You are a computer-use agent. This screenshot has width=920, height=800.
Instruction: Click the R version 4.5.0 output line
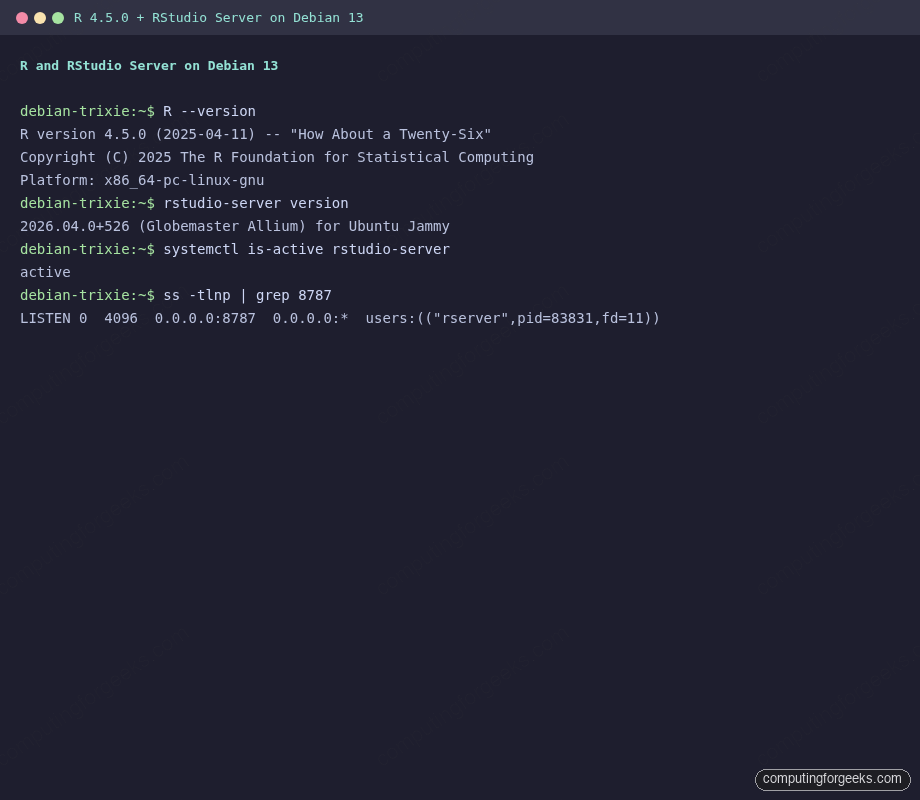click(255, 134)
